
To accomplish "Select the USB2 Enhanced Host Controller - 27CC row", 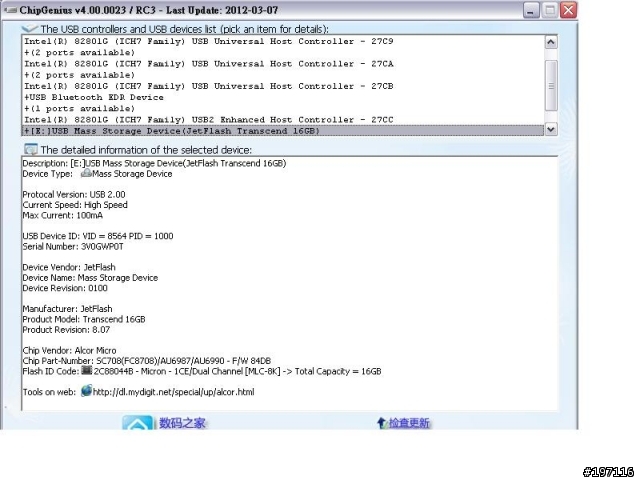I will pos(283,120).
